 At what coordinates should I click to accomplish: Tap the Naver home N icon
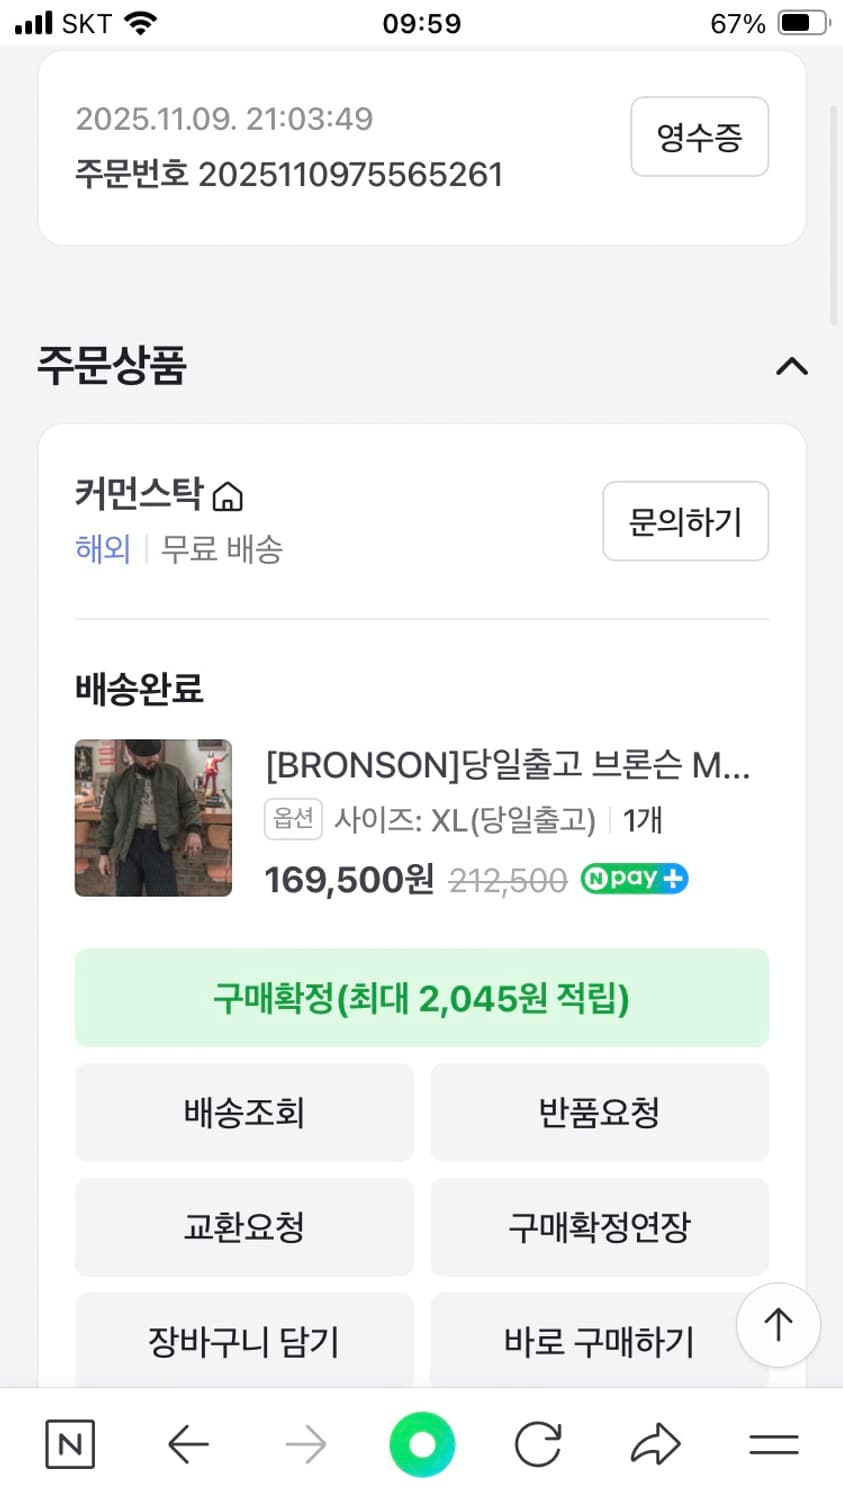[x=70, y=1444]
